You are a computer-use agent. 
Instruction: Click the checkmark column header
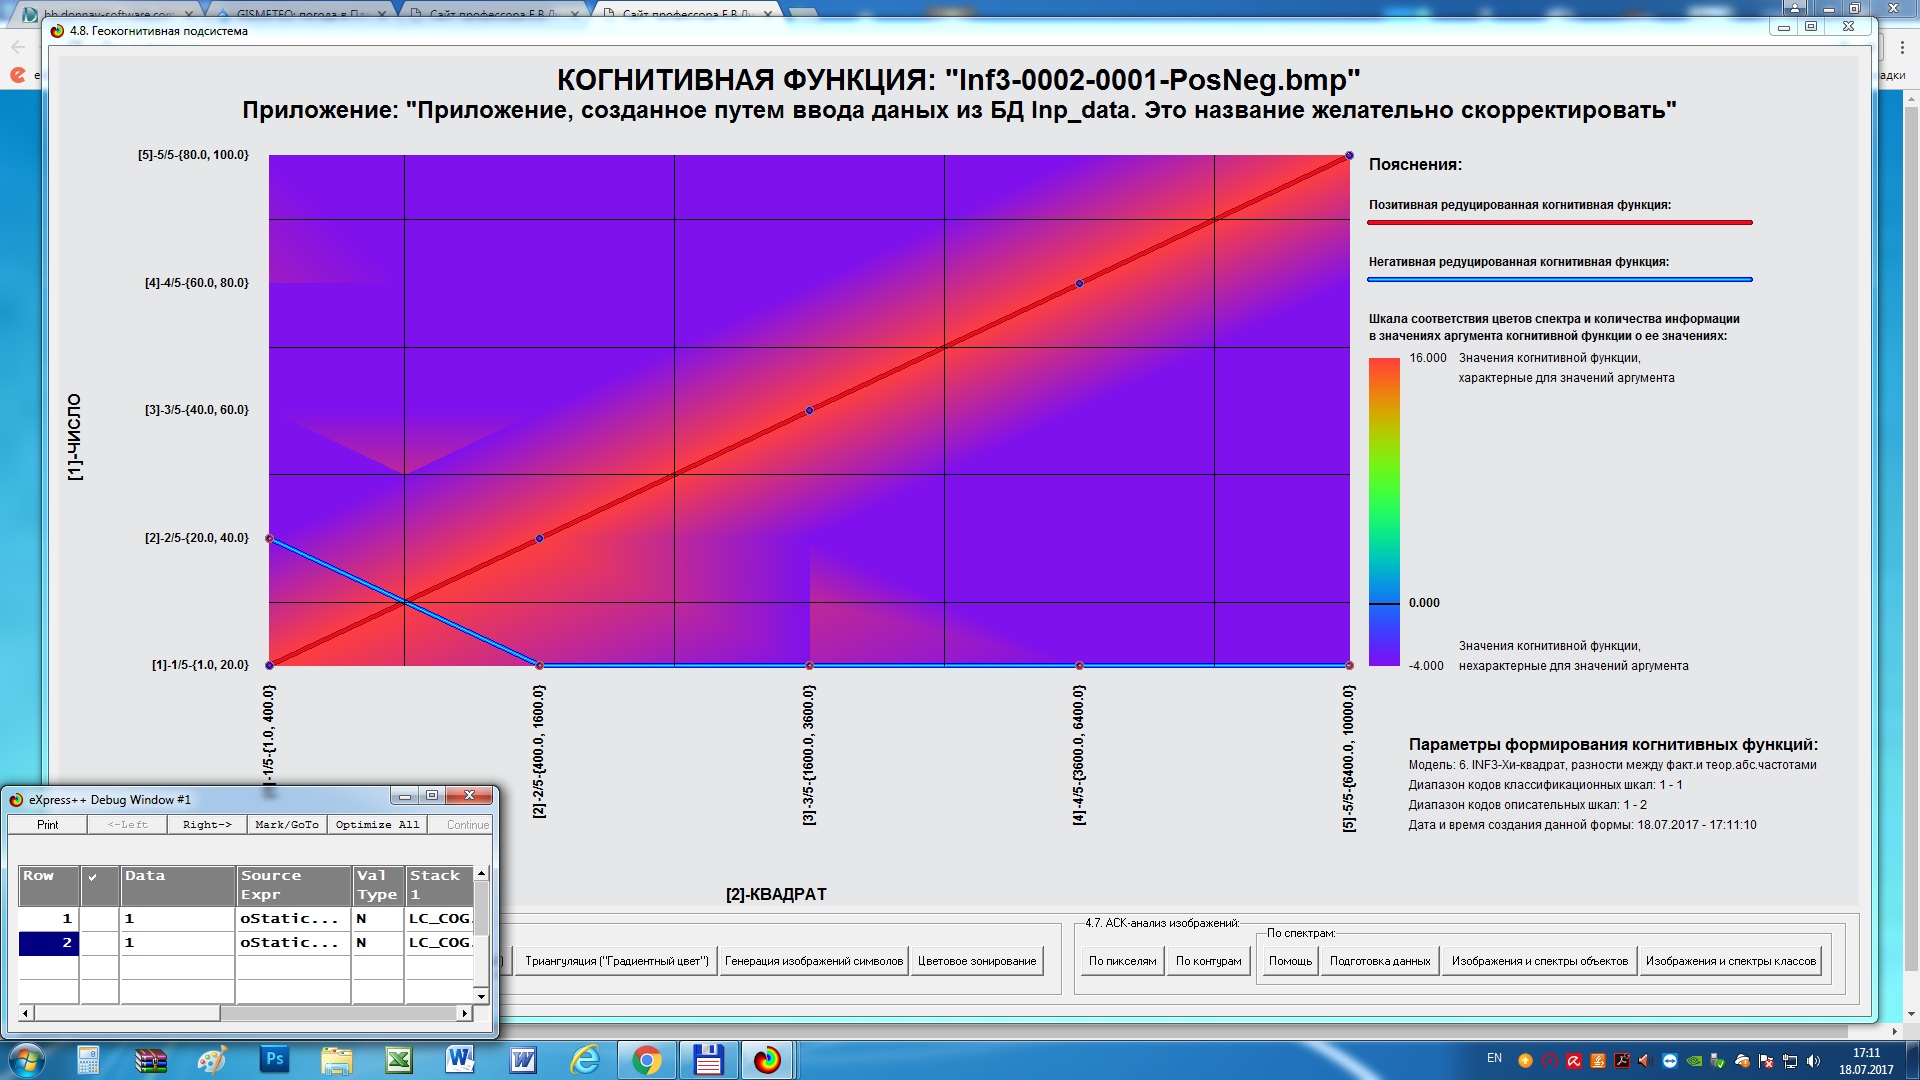coord(99,885)
